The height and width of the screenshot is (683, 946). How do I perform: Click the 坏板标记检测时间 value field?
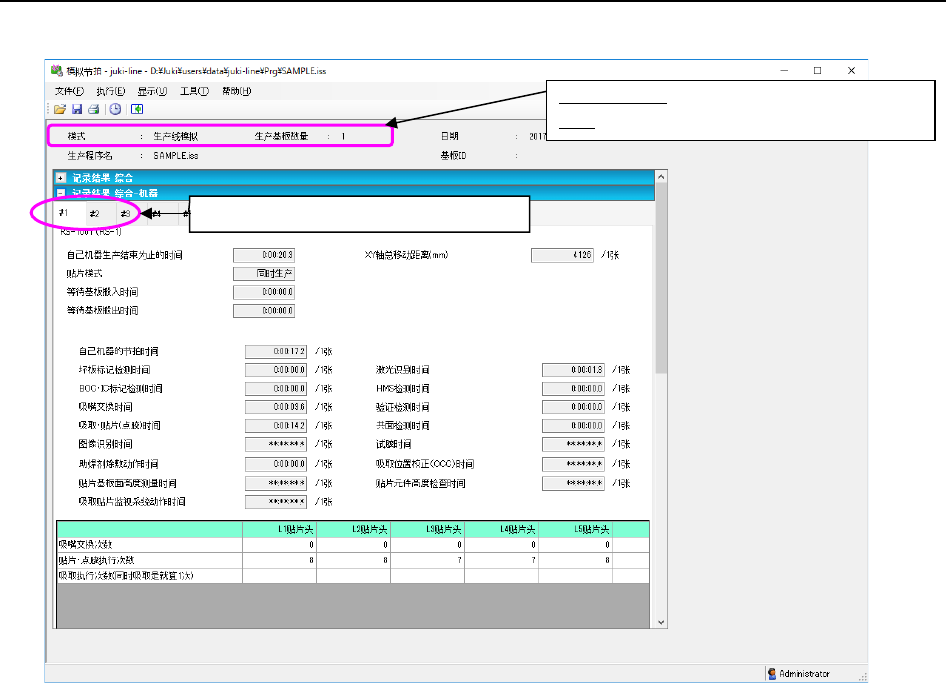click(276, 370)
